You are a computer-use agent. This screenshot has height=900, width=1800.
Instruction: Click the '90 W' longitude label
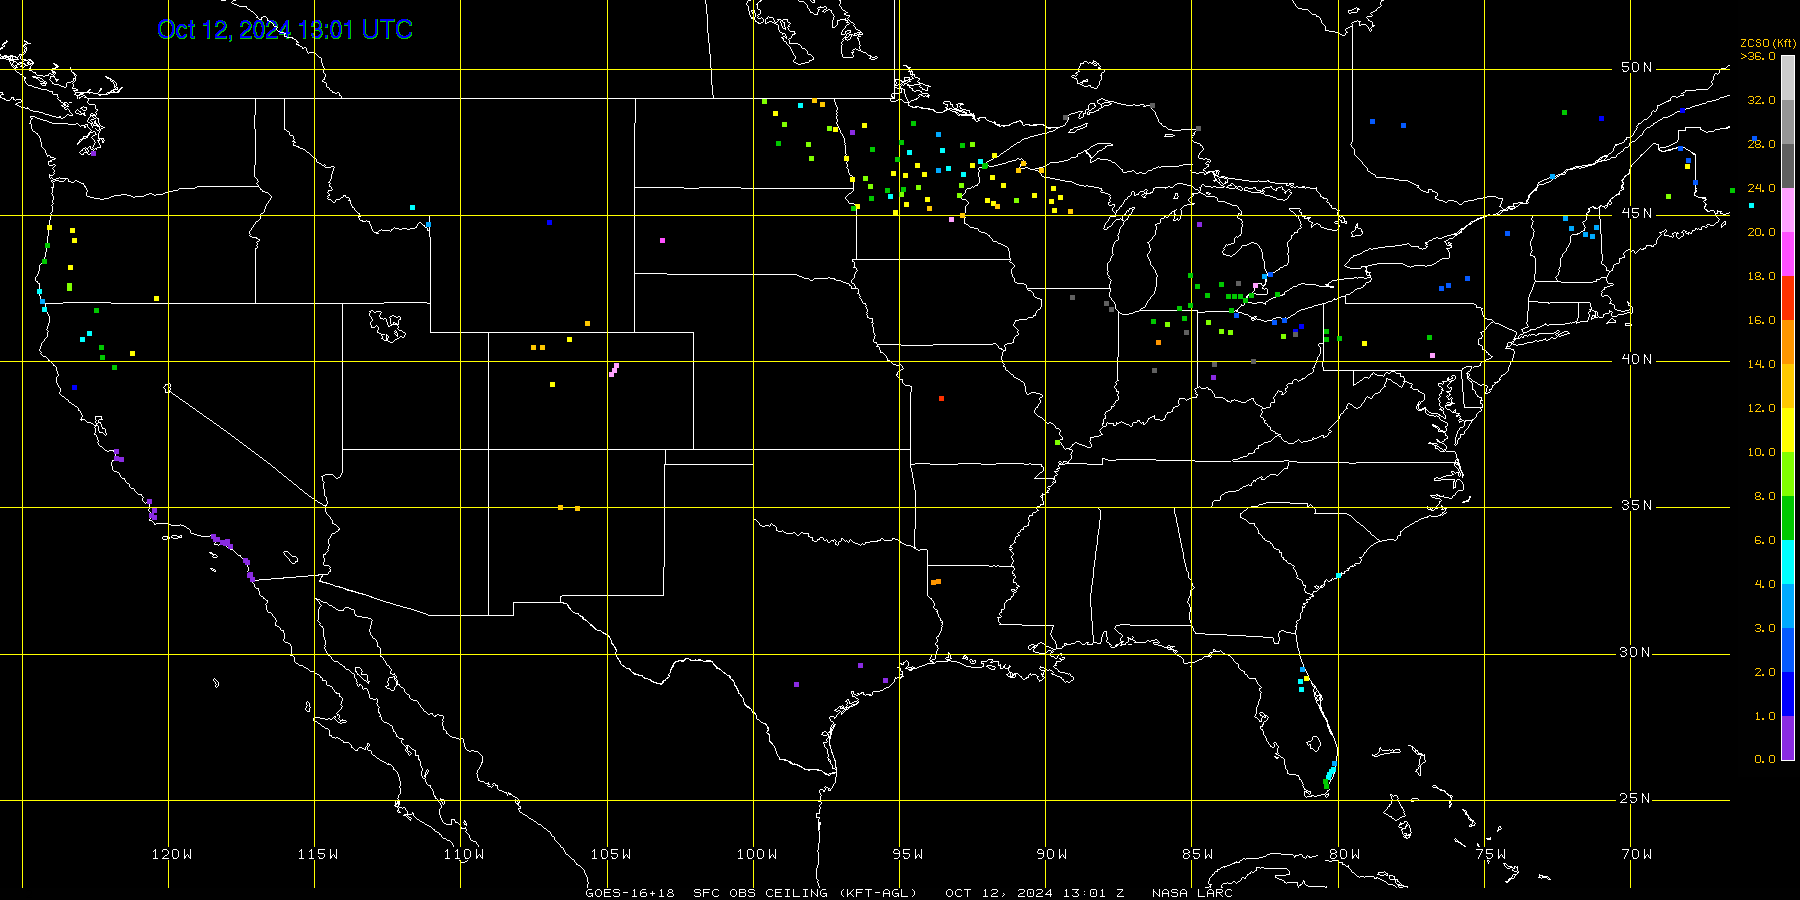click(1052, 854)
